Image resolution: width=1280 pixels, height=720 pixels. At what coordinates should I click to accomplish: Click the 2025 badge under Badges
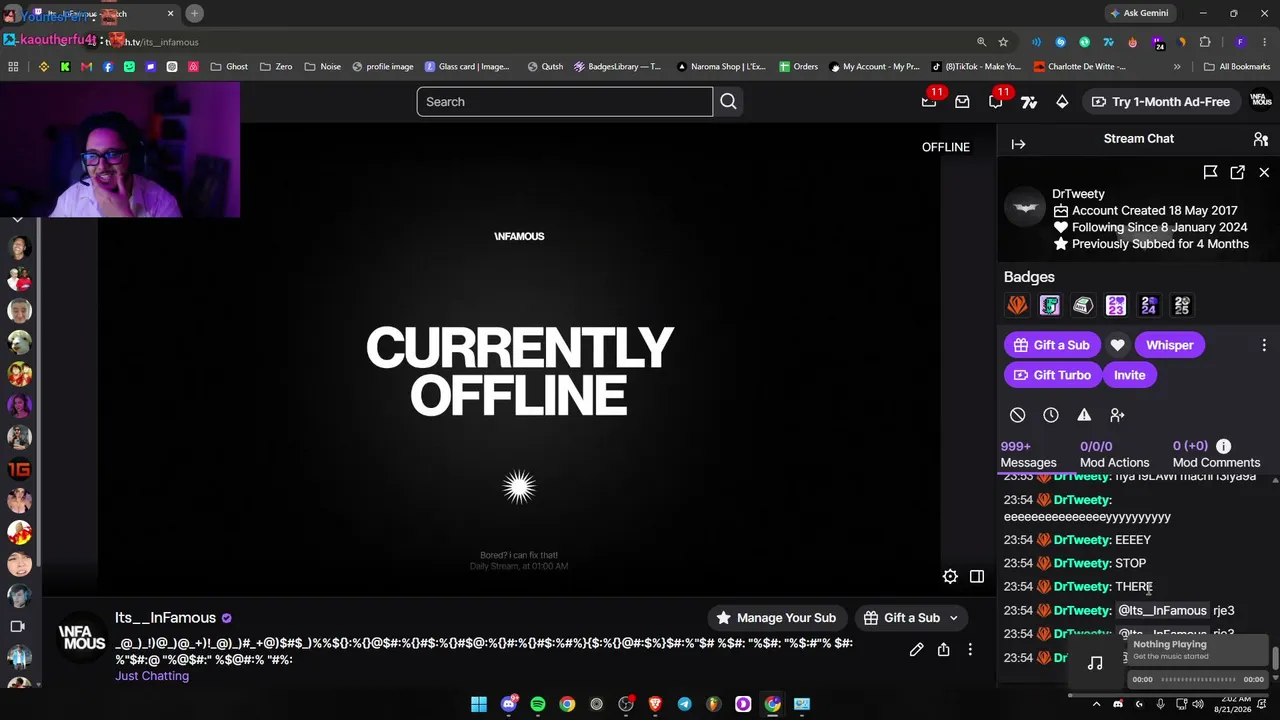[1182, 305]
